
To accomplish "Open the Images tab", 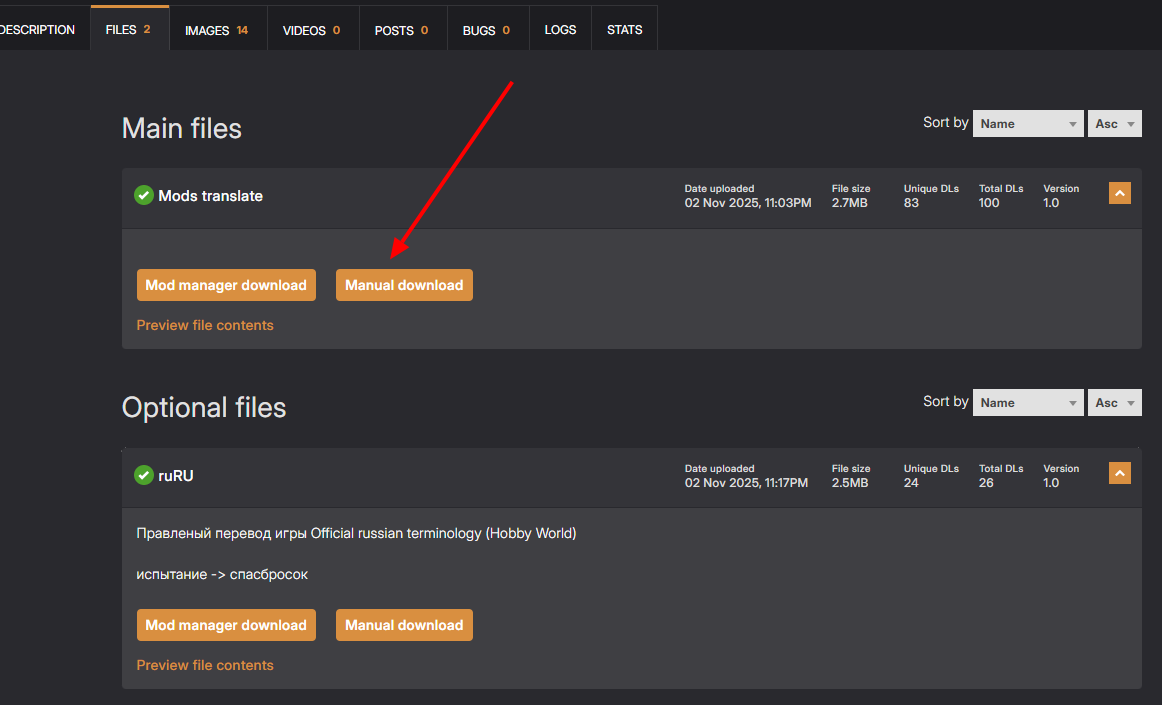I will 217,30.
